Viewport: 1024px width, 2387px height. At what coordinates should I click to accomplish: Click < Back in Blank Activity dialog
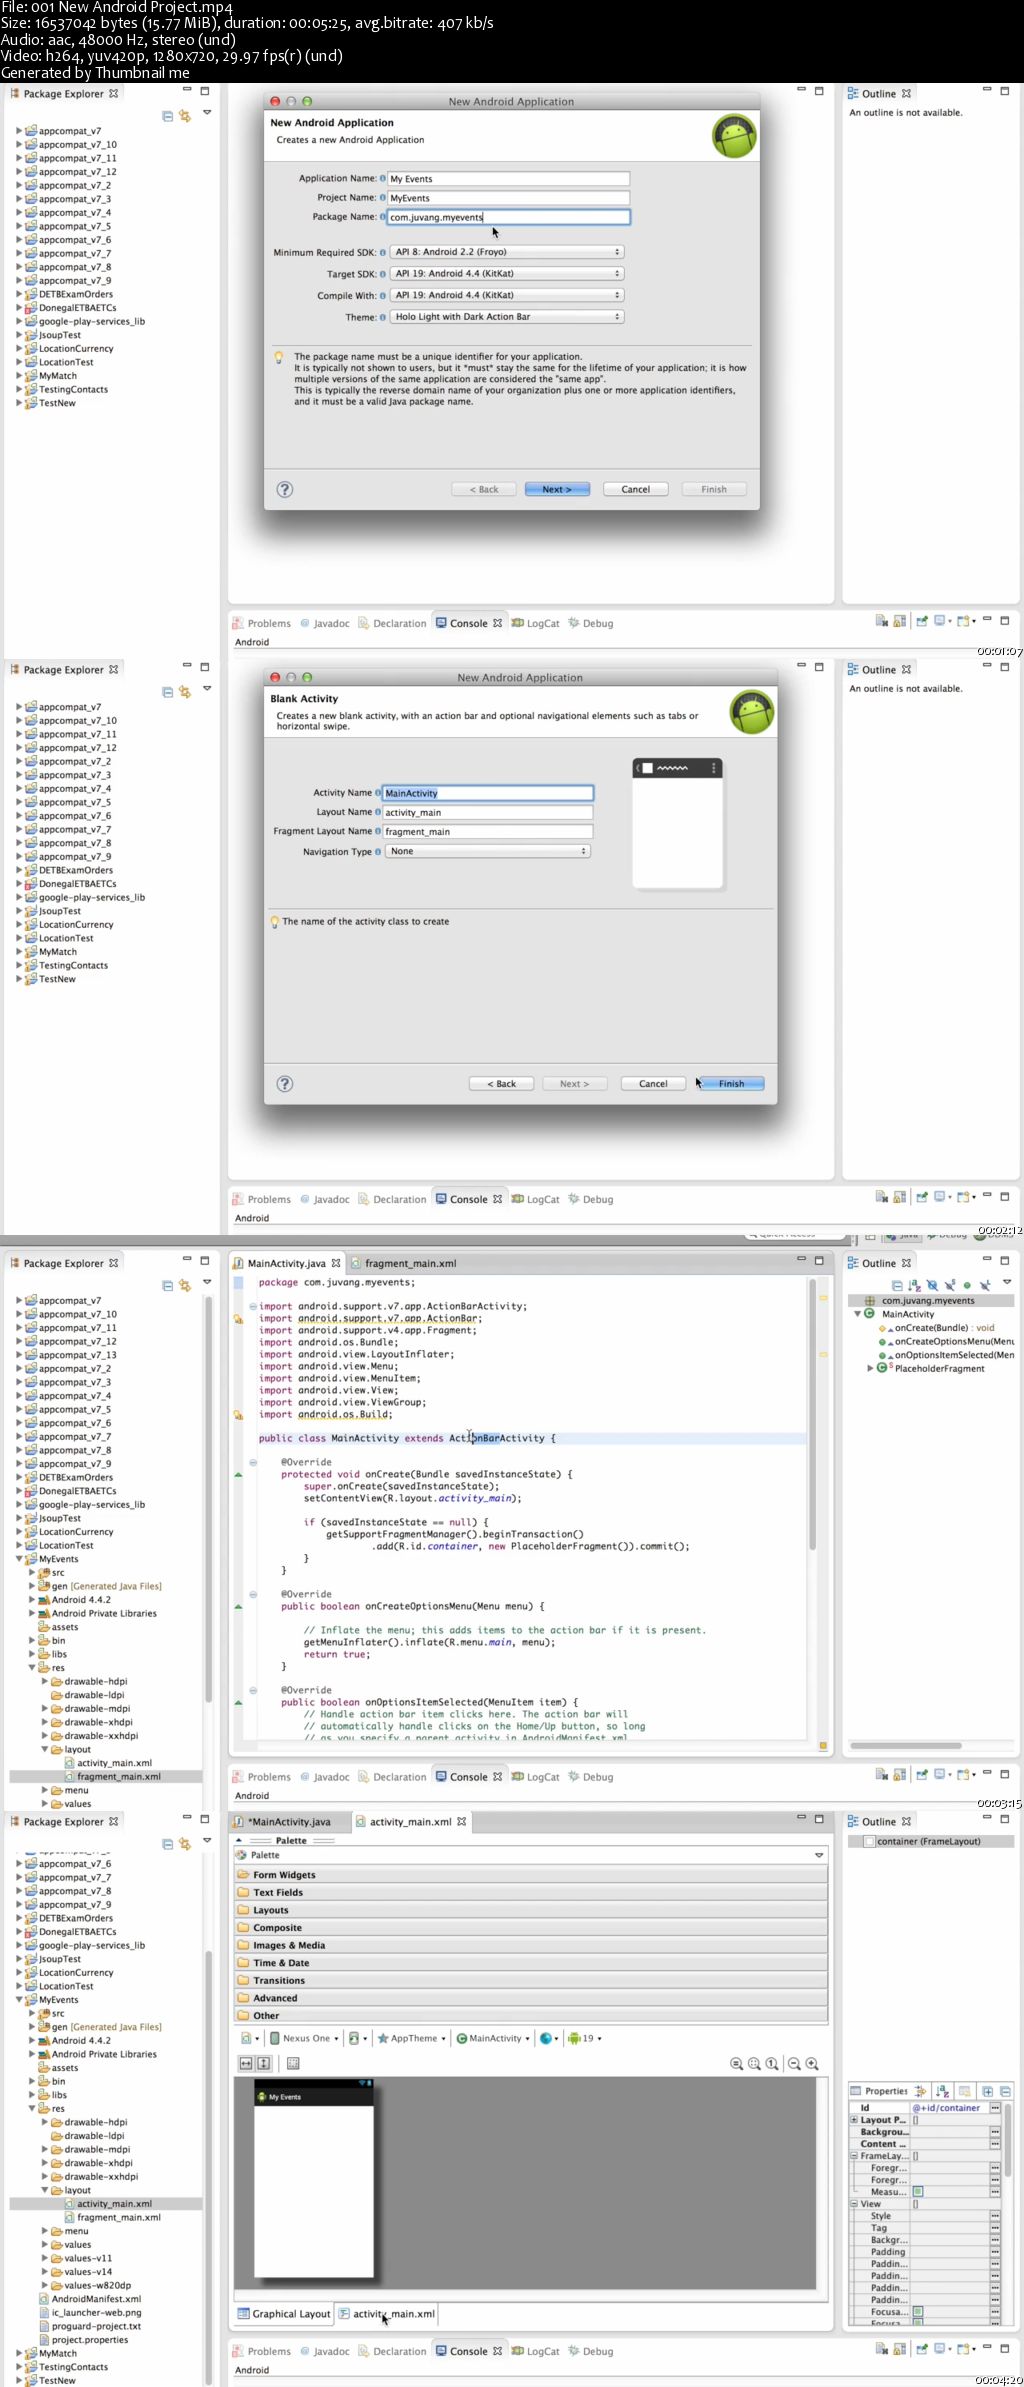pyautogui.click(x=502, y=1084)
